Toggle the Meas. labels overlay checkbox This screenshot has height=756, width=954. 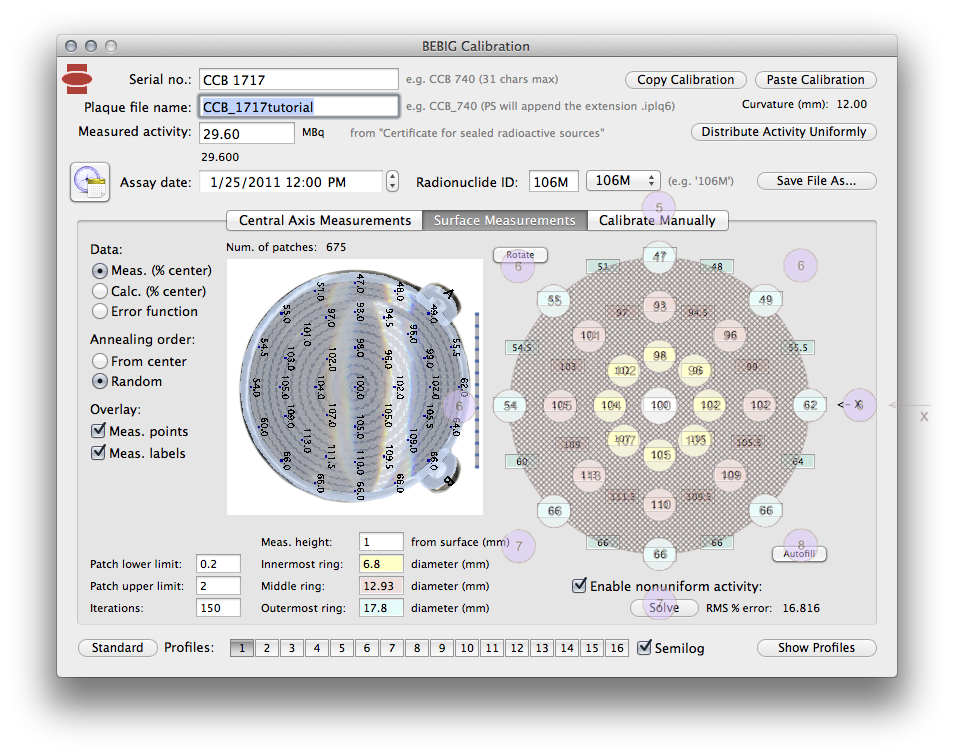pos(98,453)
